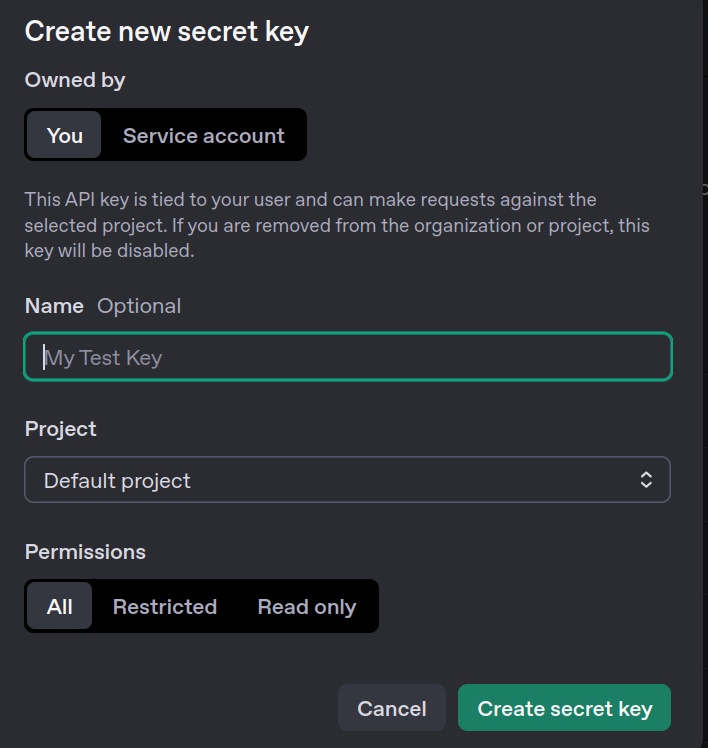Set permissions to Restricted

coord(164,606)
